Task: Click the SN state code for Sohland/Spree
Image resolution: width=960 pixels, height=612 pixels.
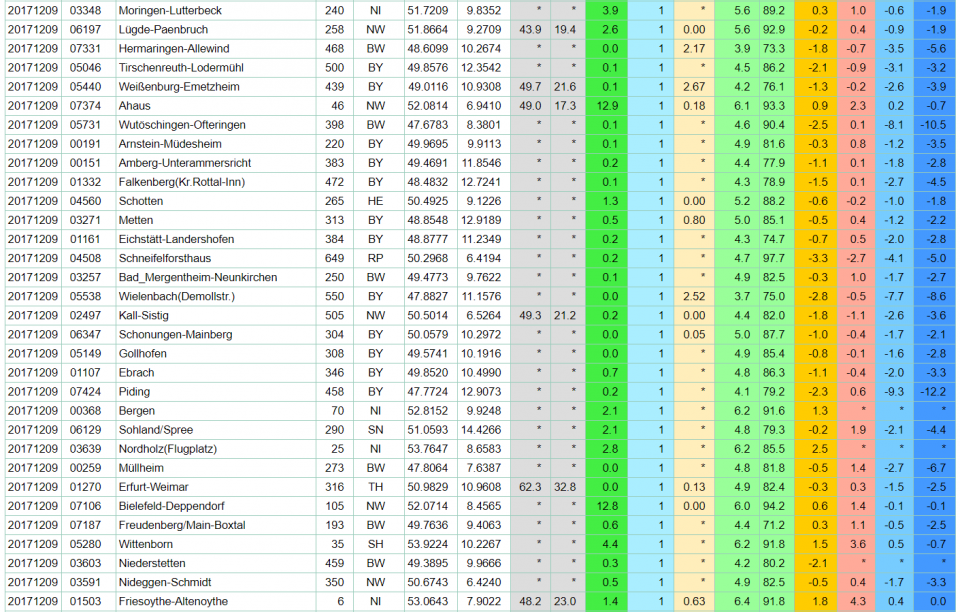Action: pos(375,429)
